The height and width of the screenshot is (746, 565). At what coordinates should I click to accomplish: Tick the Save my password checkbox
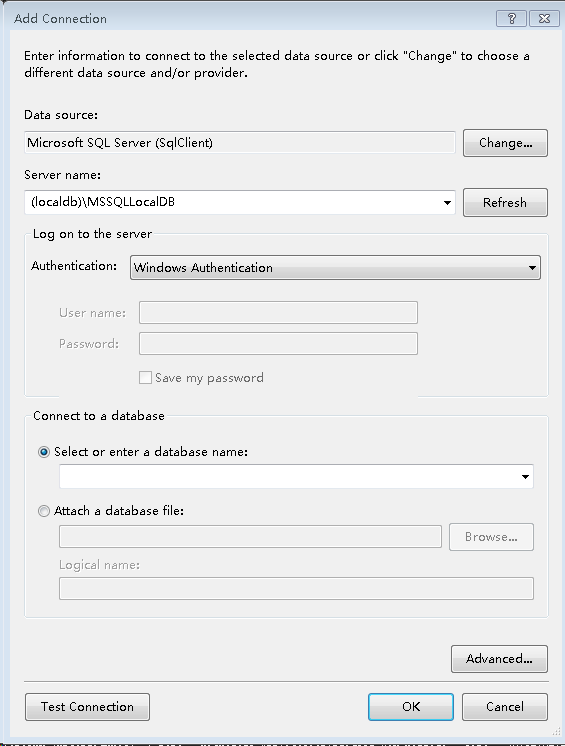[145, 378]
